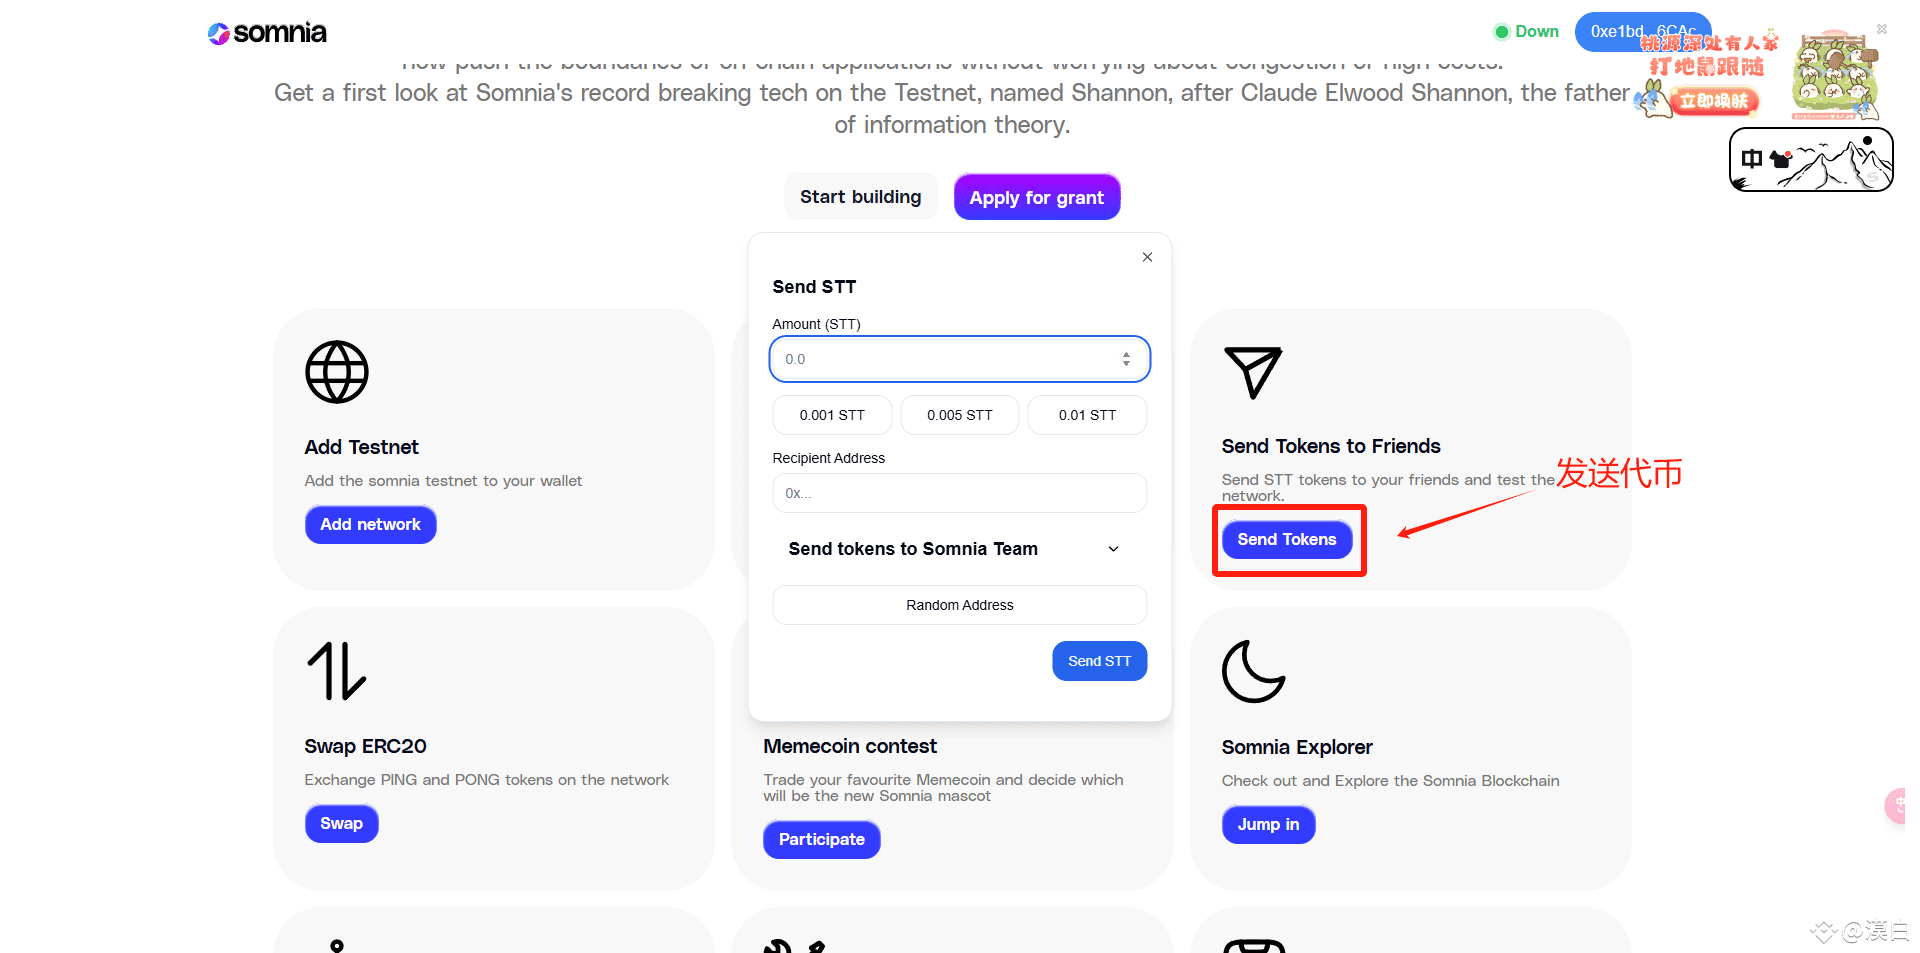This screenshot has width=1920, height=953.
Task: Expand Send tokens to Somnia Team section
Action: click(960, 549)
